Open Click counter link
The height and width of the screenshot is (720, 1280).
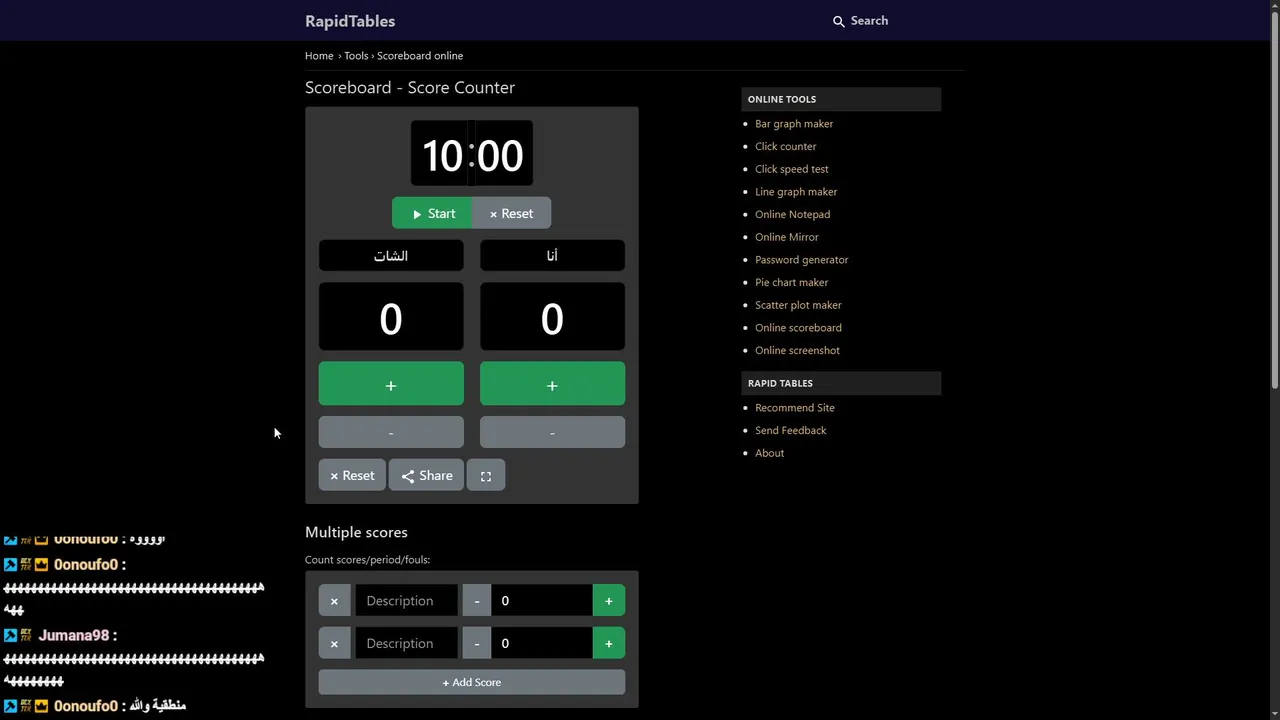tap(786, 146)
